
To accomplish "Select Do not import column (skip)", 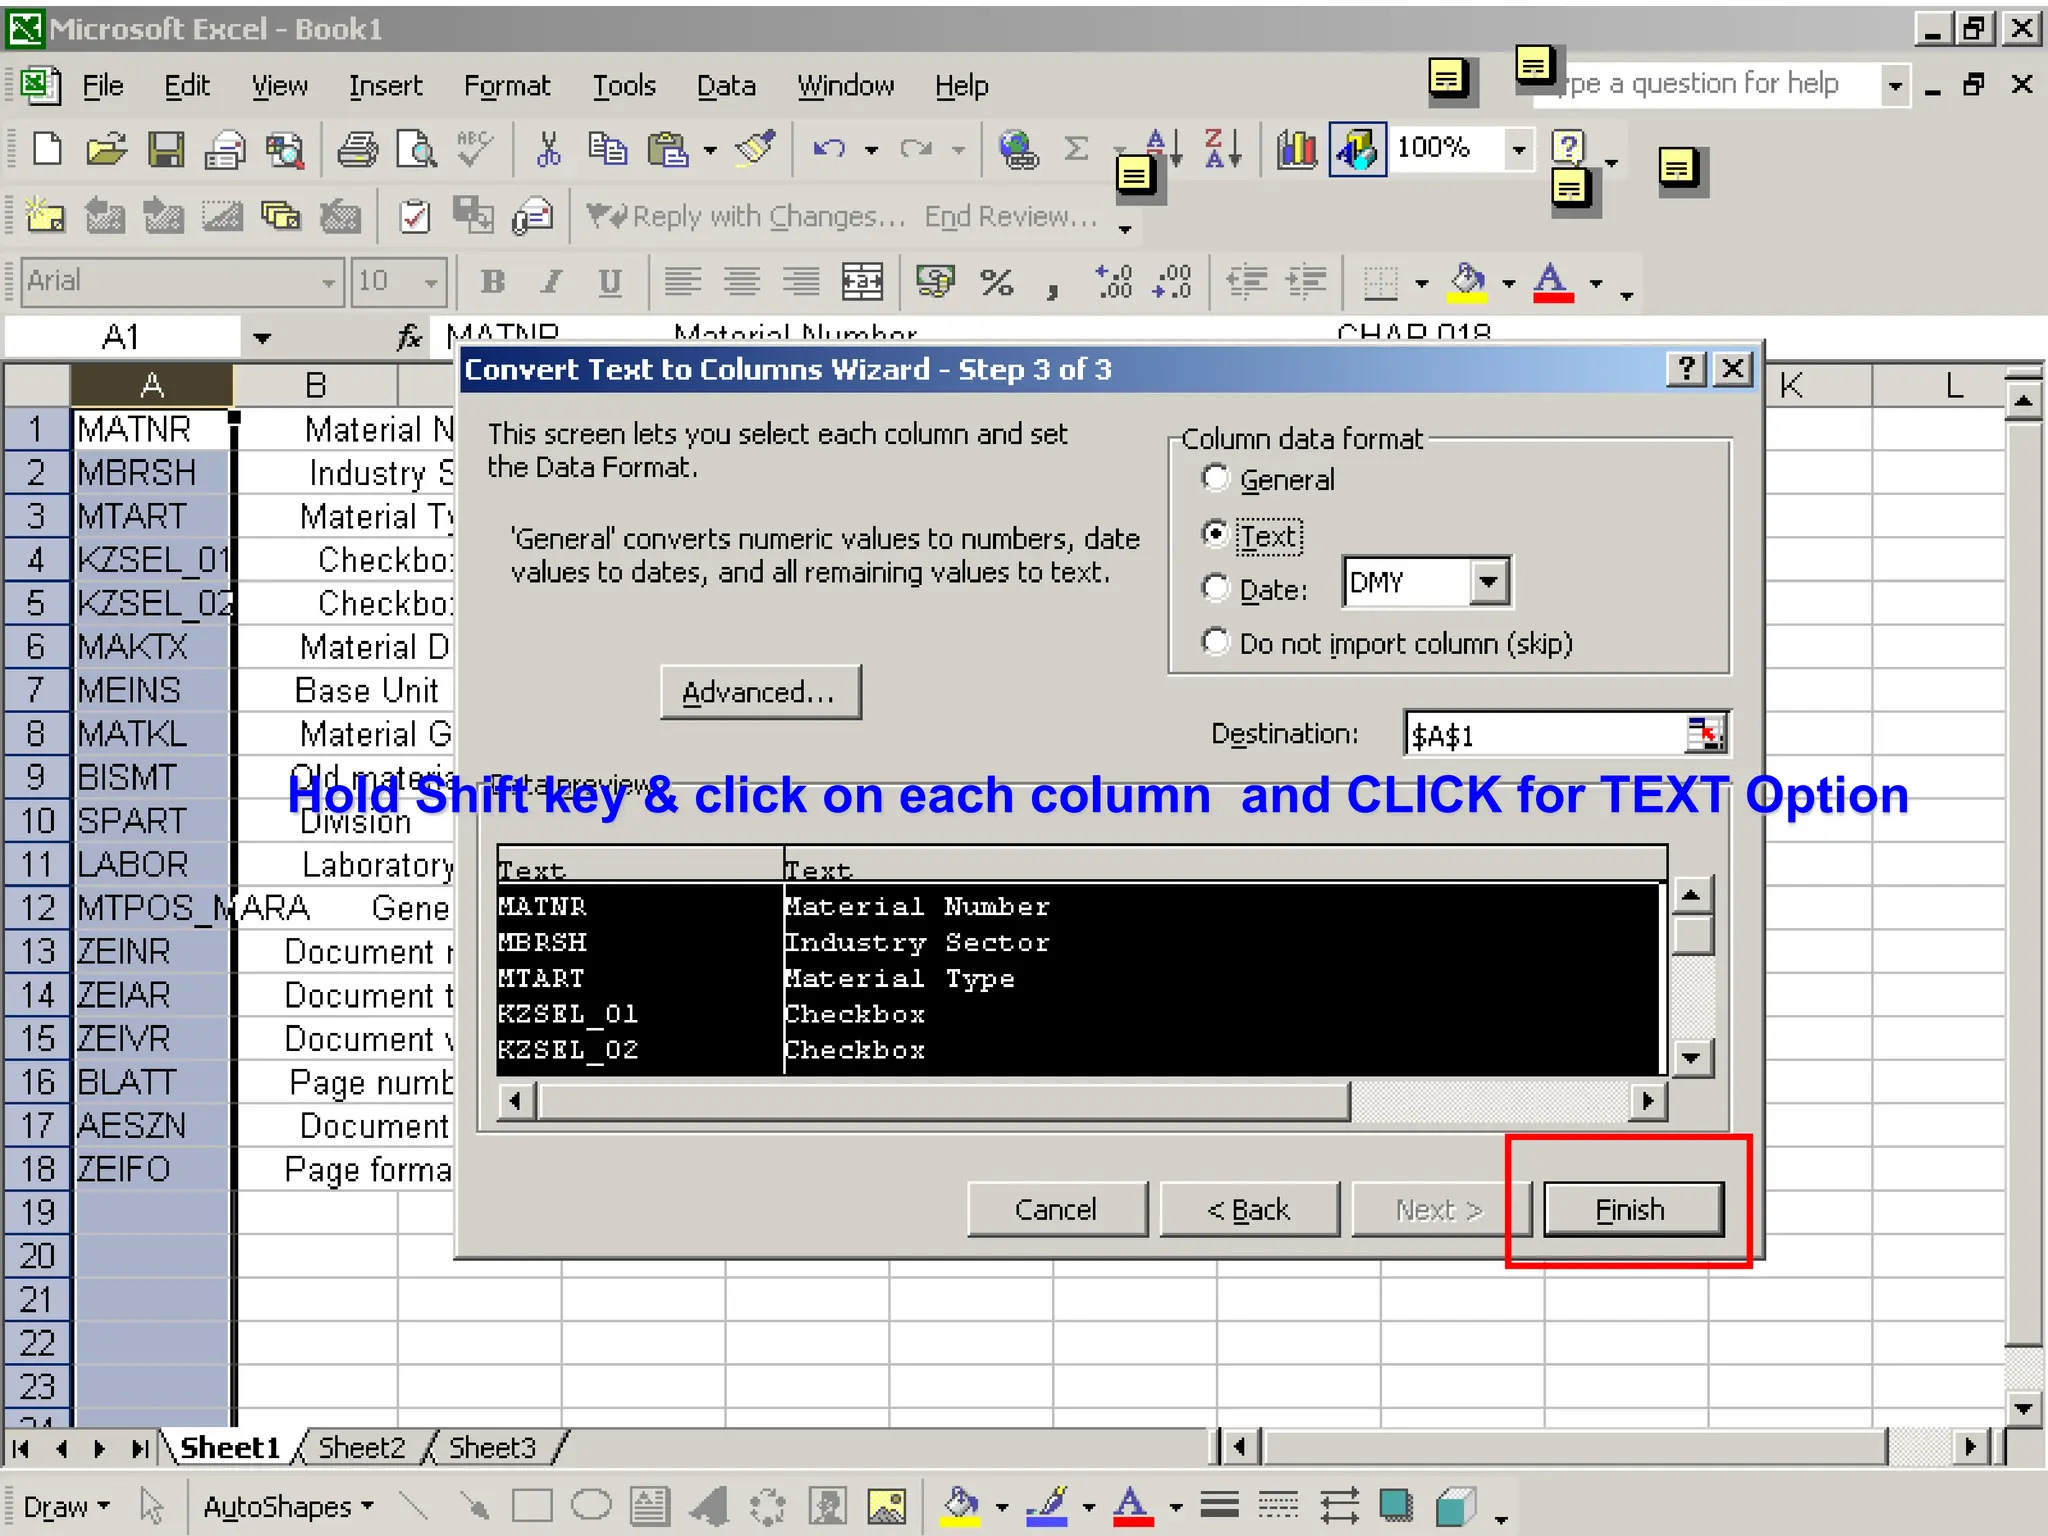I will (1386, 643).
